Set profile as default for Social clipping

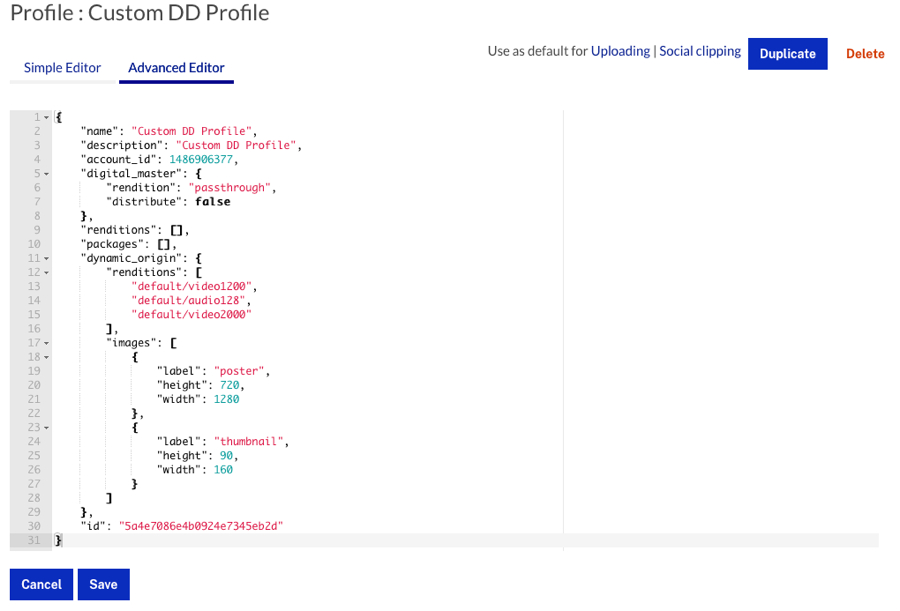click(x=700, y=51)
